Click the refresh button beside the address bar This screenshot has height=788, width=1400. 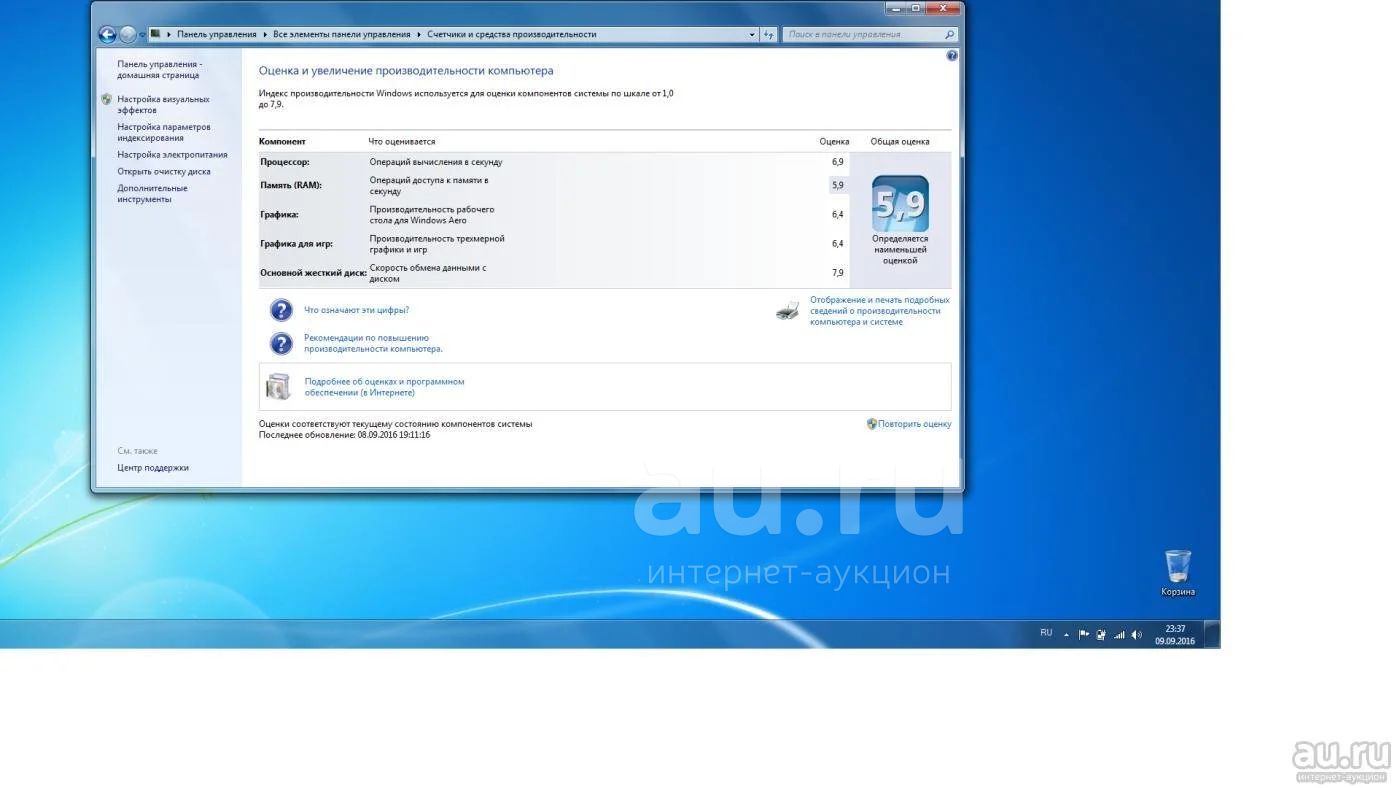coord(769,35)
